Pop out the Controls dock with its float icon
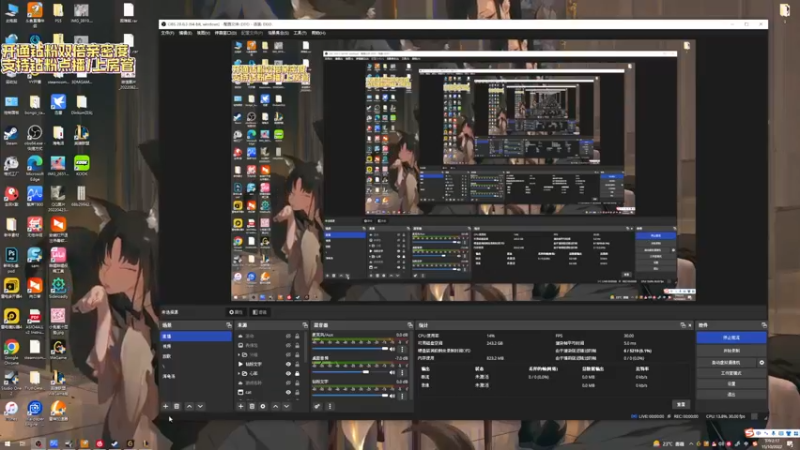Screen dimensions: 800x450 764,325
